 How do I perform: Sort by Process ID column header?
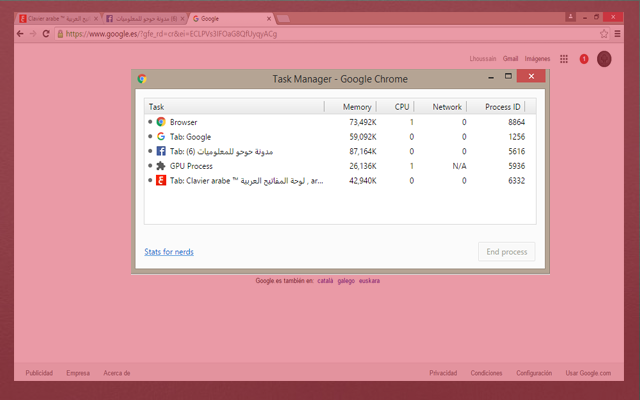tap(502, 107)
